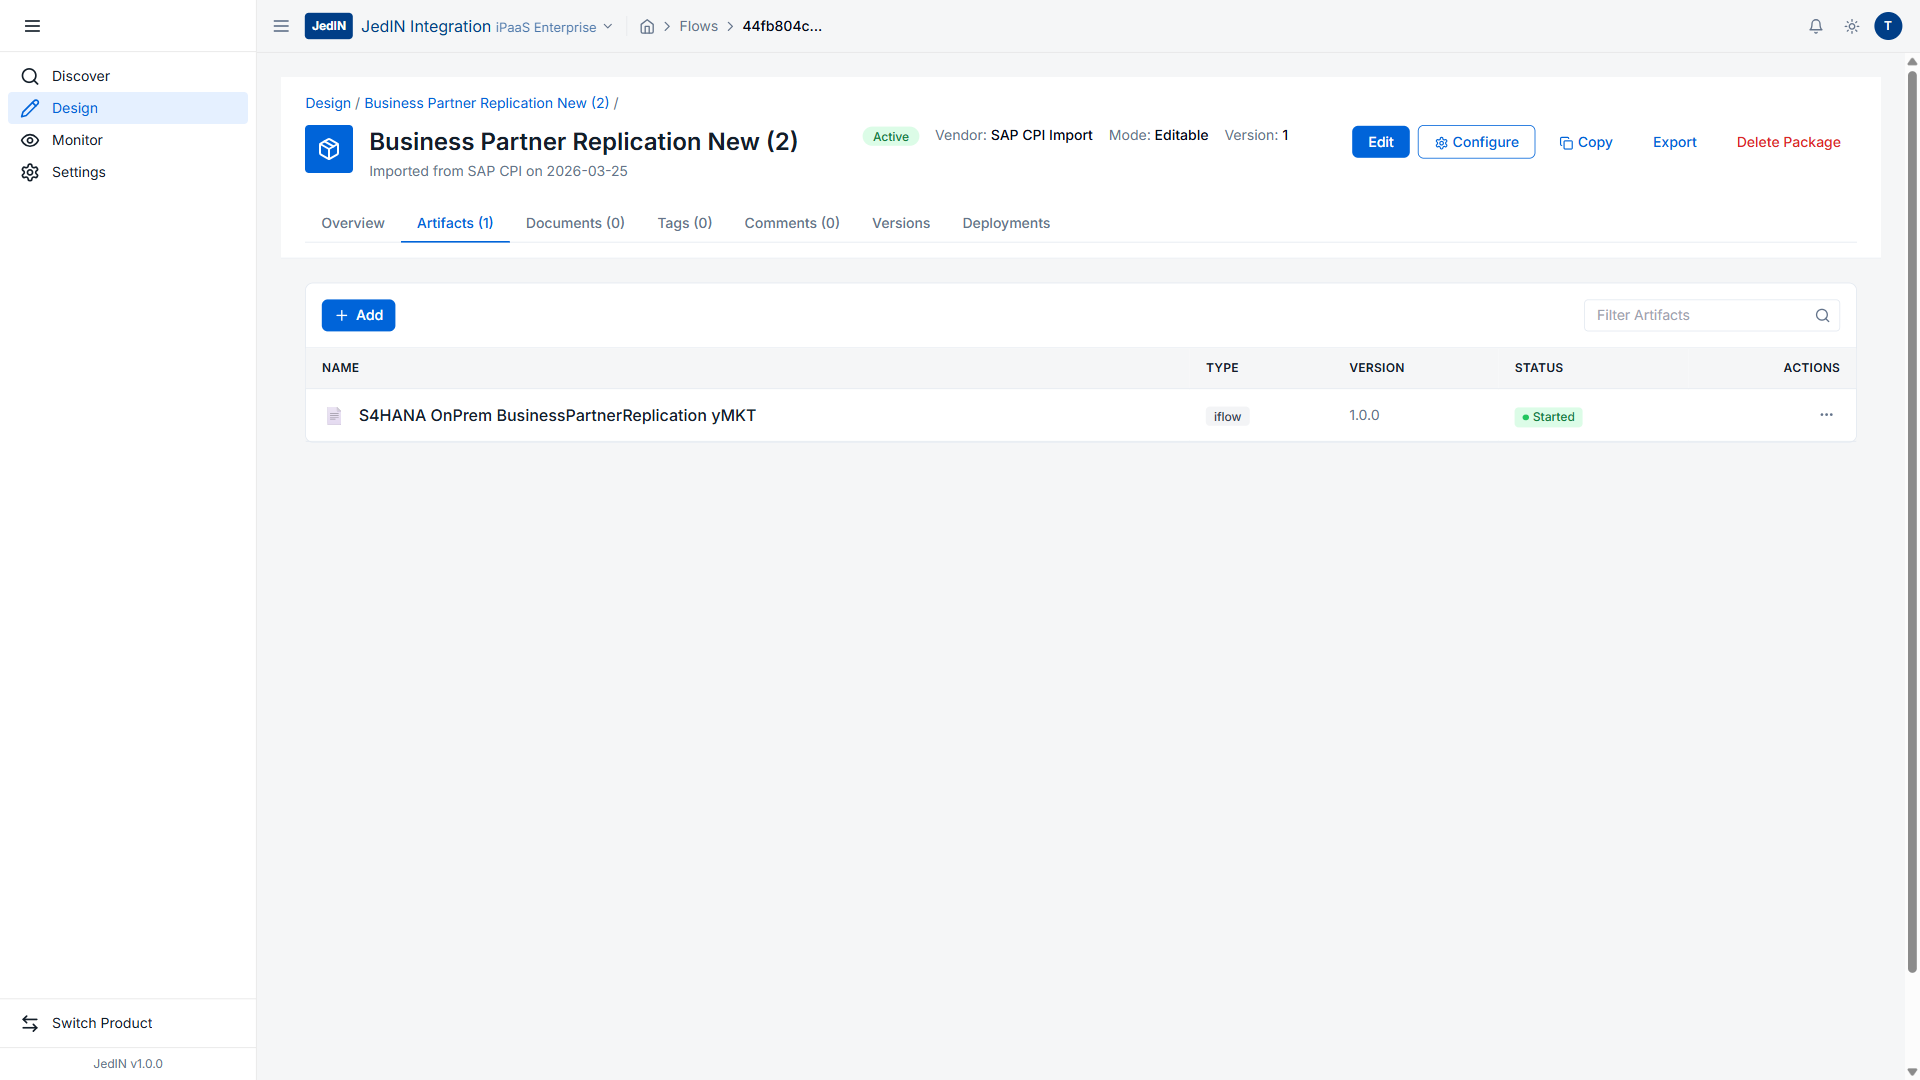Toggle the light/dark theme sun icon

pyautogui.click(x=1852, y=27)
